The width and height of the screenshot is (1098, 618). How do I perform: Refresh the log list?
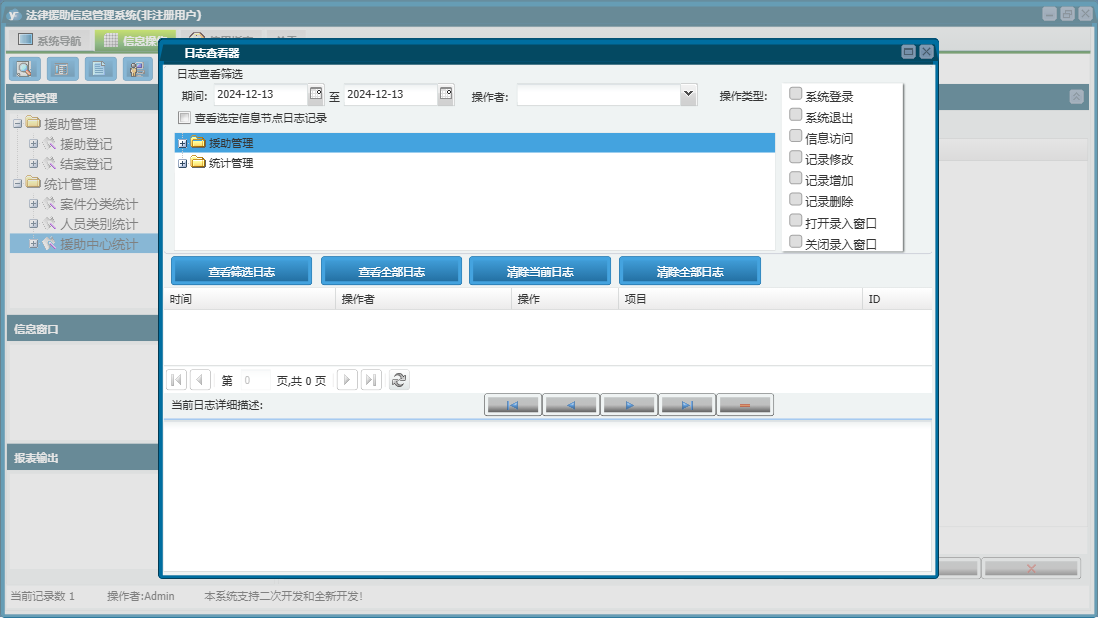click(399, 380)
